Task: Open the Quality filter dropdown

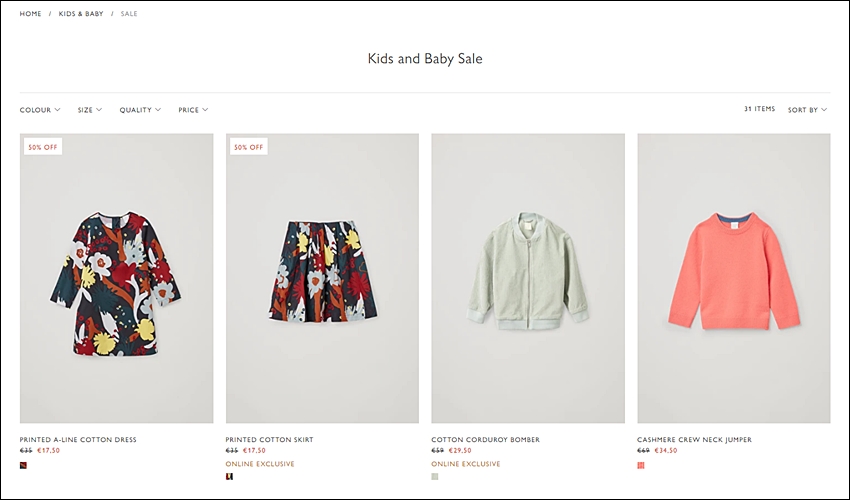Action: coord(140,110)
